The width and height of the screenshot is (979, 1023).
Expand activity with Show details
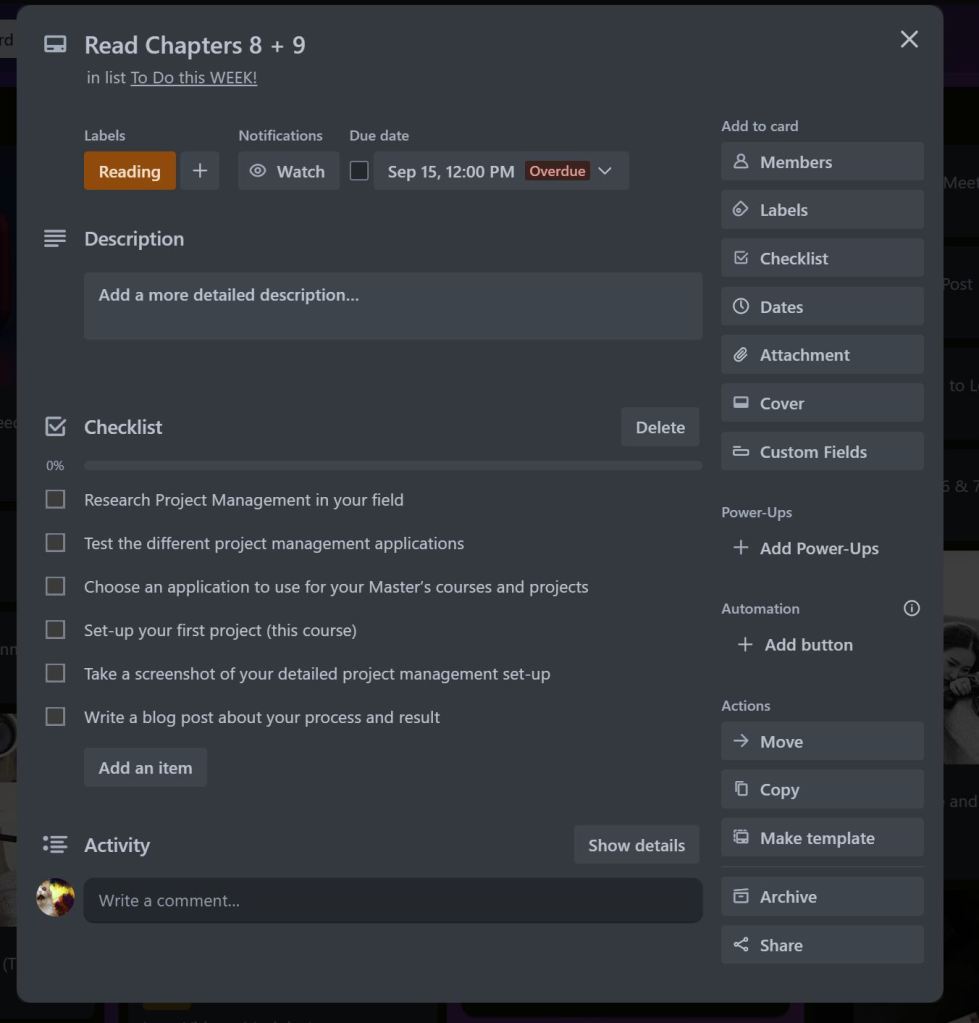(636, 845)
